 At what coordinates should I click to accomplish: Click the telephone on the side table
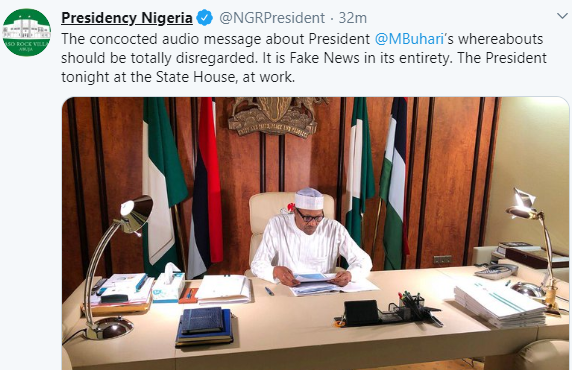496,271
